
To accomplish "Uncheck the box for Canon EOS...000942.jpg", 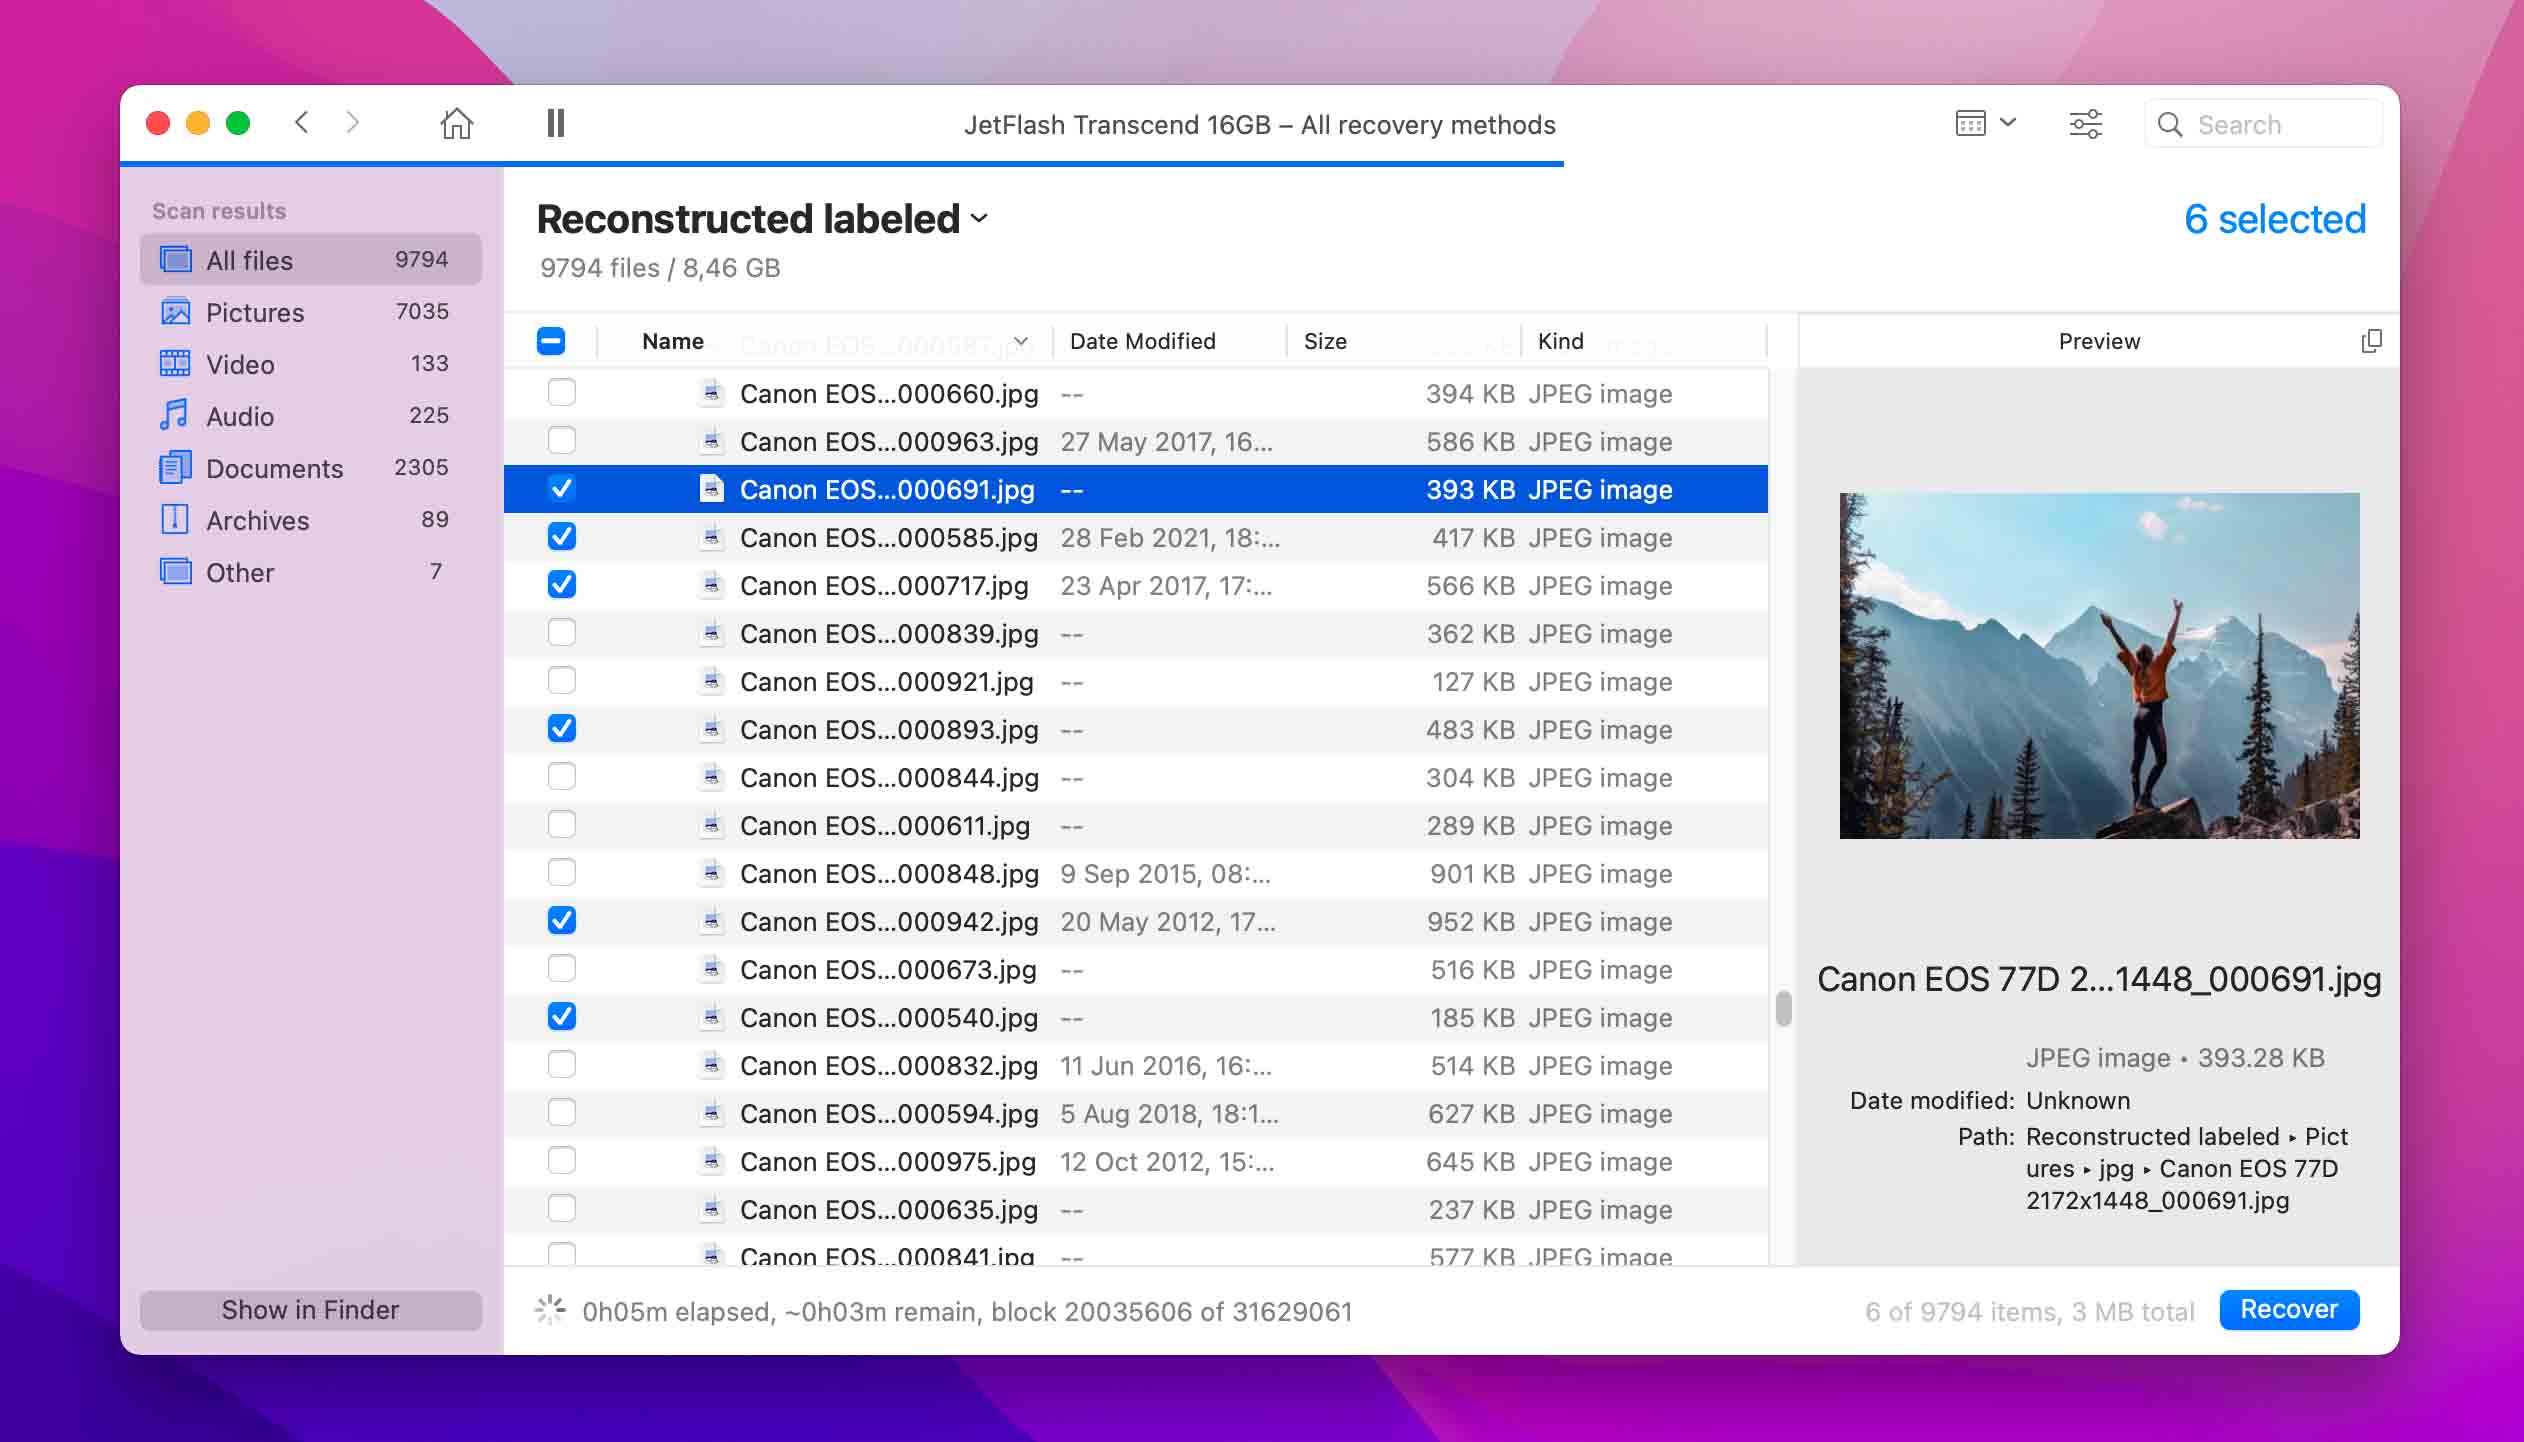I will point(562,921).
